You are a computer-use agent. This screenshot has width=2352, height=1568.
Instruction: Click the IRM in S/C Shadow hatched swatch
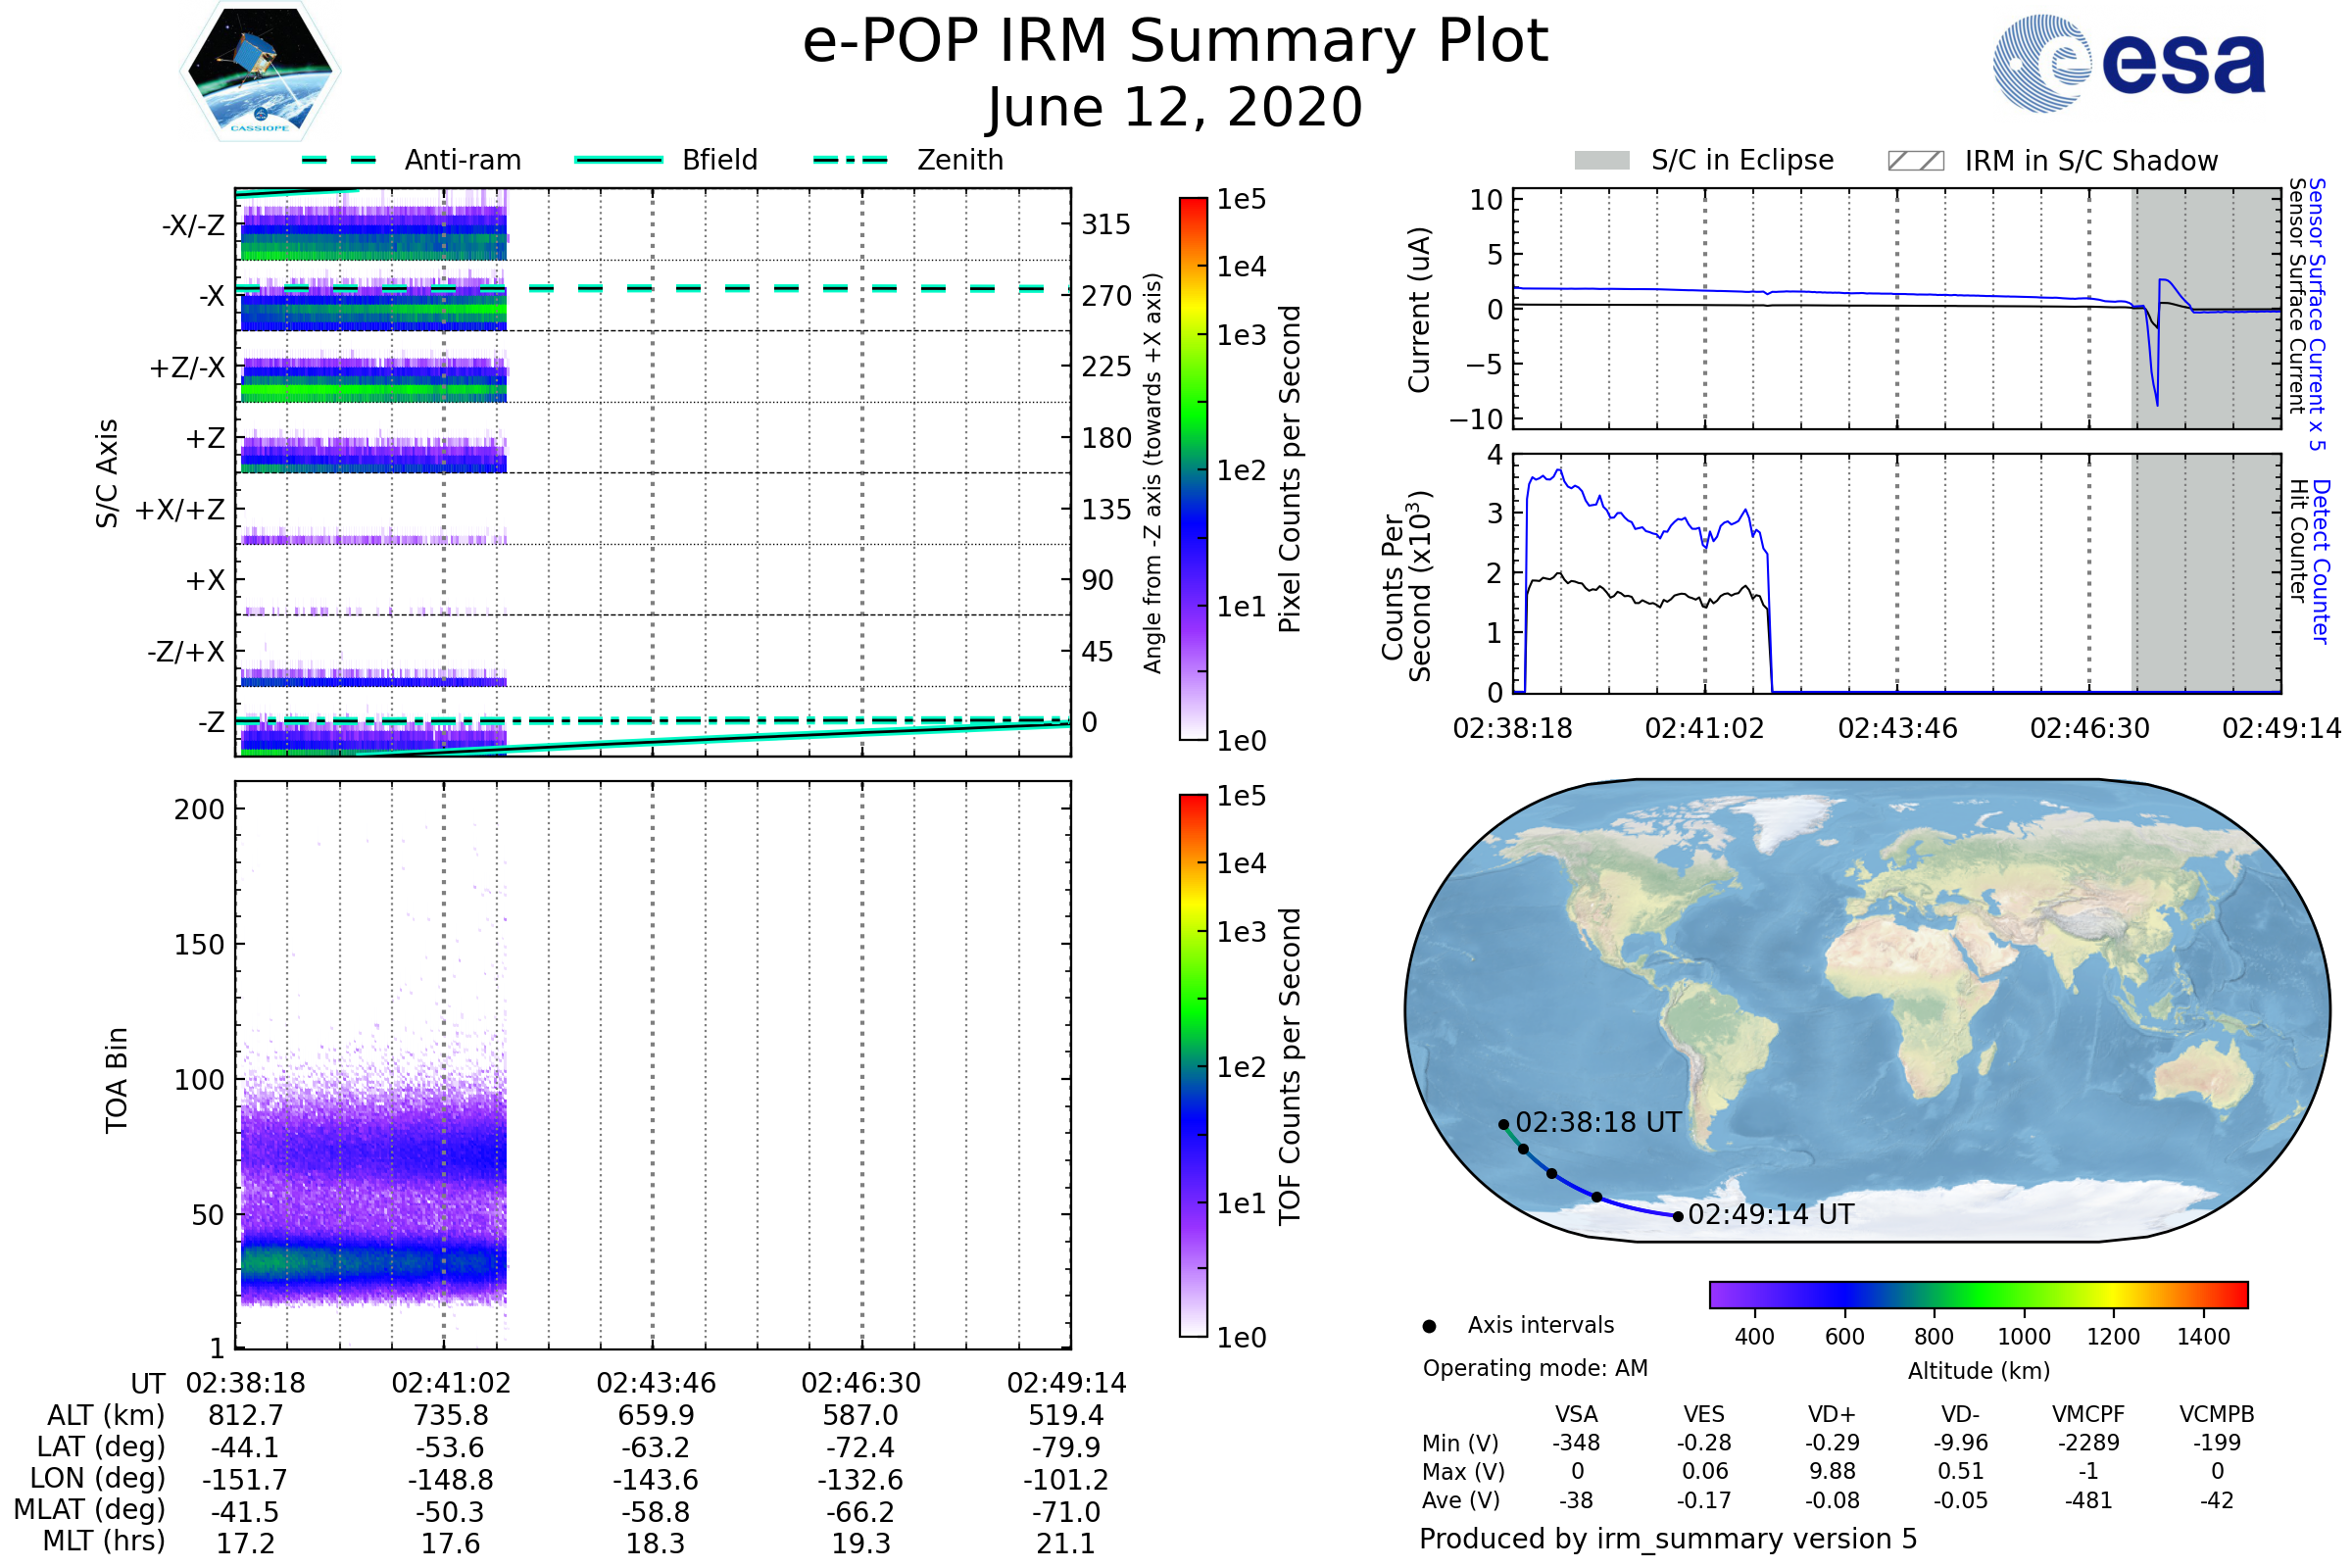(1915, 161)
